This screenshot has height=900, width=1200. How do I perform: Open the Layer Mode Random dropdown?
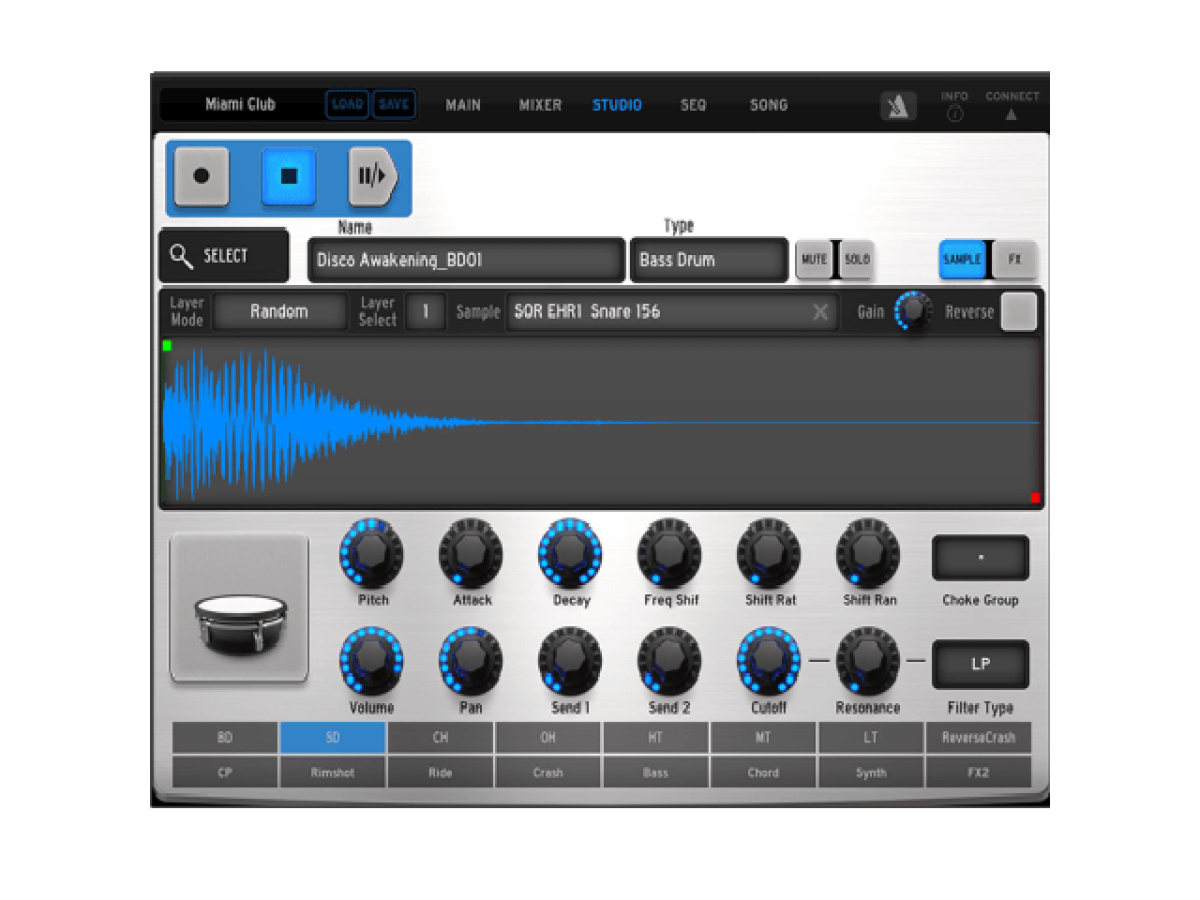[x=279, y=312]
